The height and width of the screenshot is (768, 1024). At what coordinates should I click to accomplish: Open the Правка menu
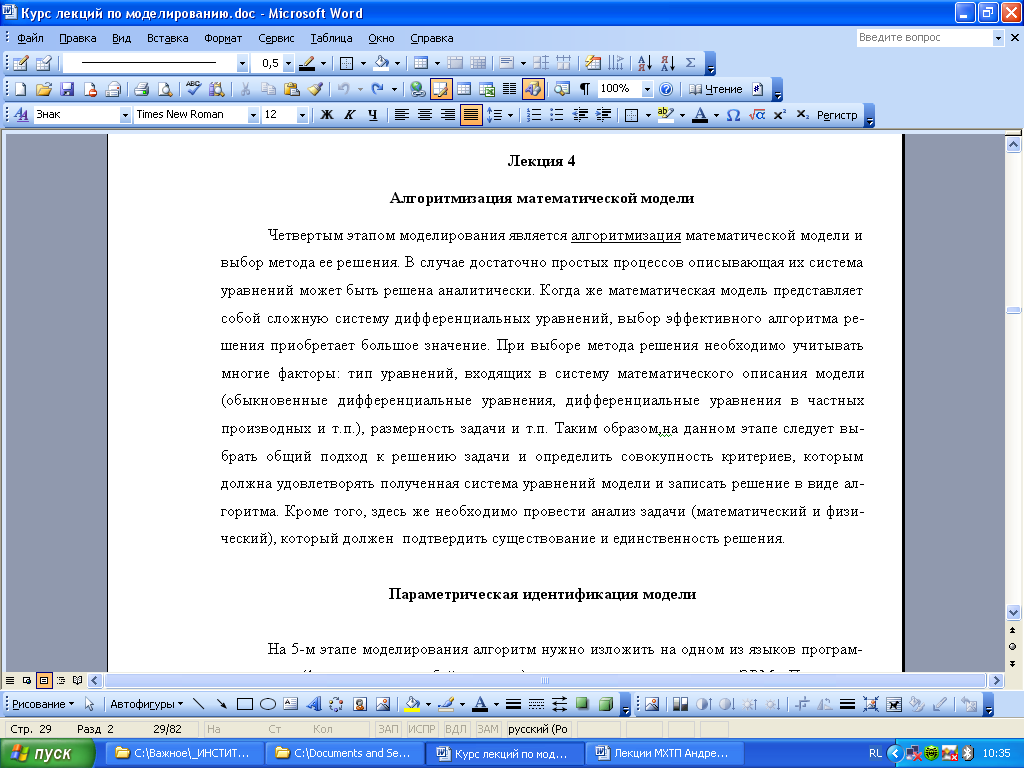(78, 38)
